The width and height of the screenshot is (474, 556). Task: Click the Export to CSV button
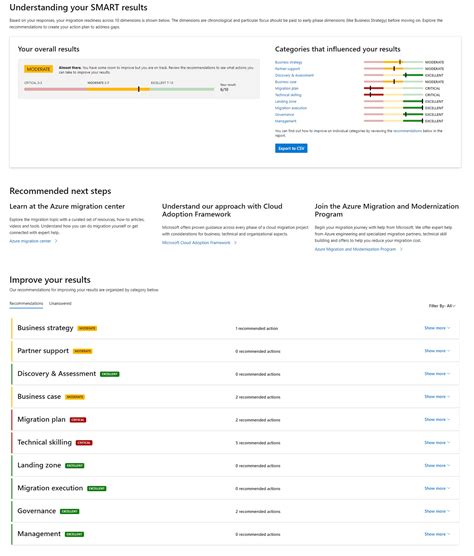point(291,148)
